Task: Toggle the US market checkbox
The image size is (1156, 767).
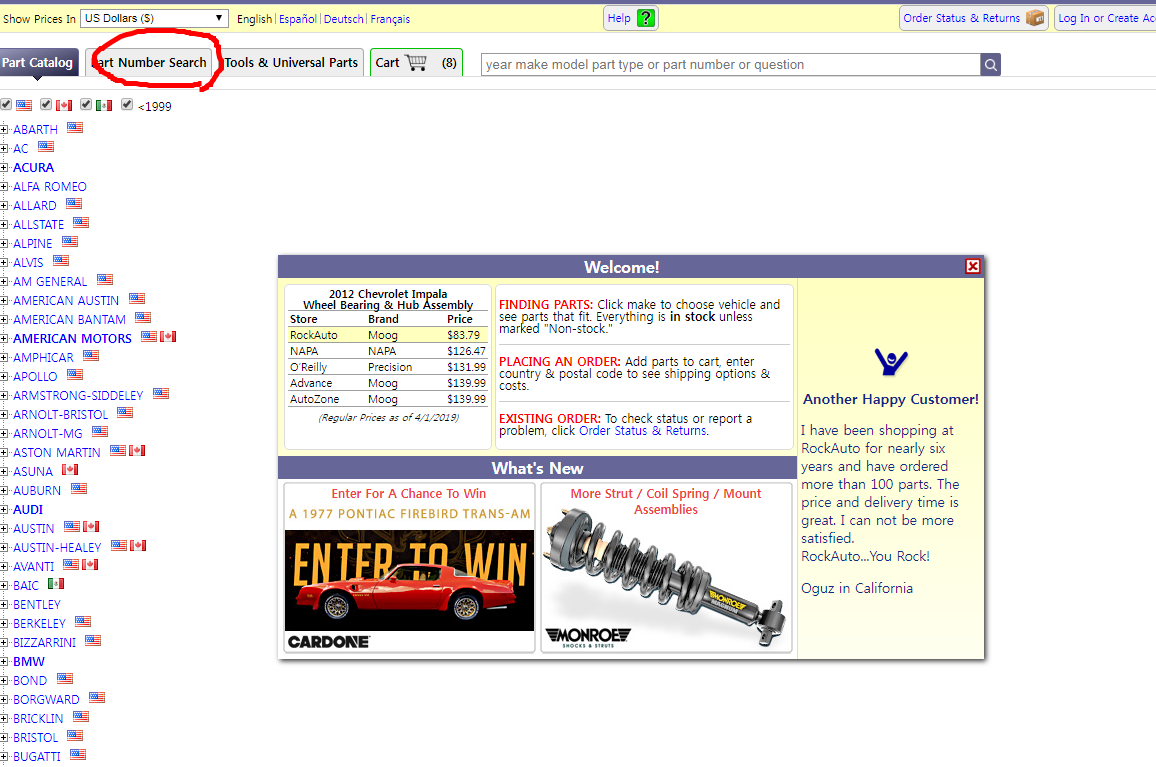Action: [6, 105]
